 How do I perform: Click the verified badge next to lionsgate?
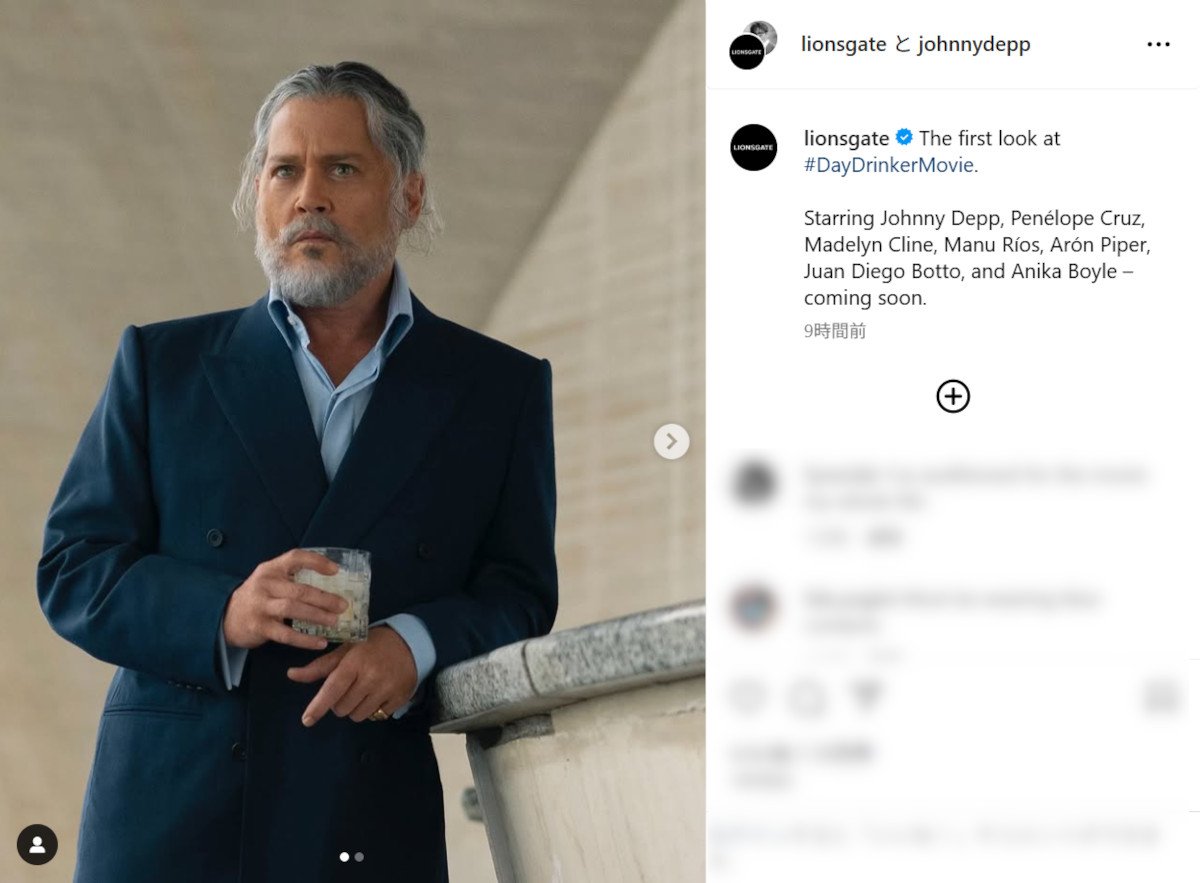click(x=902, y=139)
